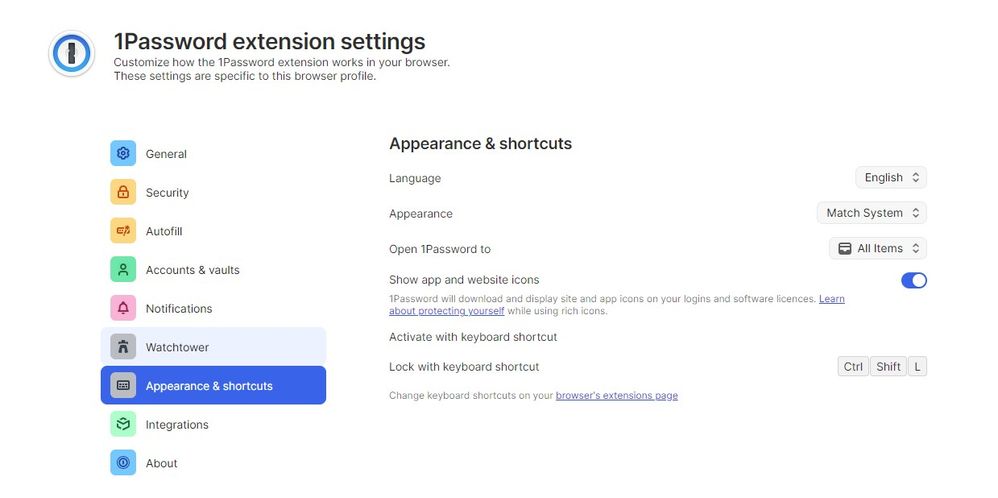This screenshot has width=998, height=498.
Task: Disable Show app and website icons toggle
Action: click(913, 280)
